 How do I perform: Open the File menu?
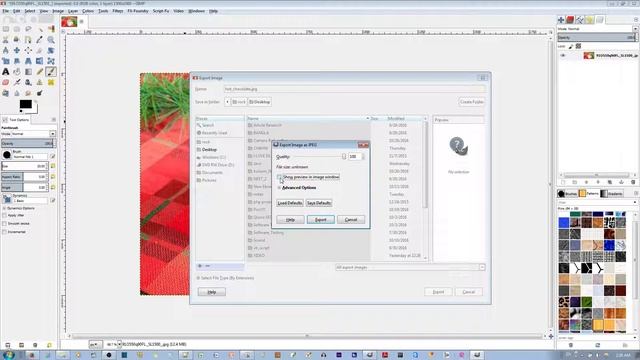[x=5, y=11]
